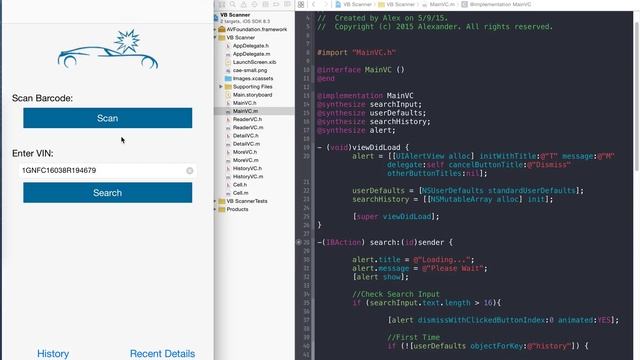The width and height of the screenshot is (640, 360).
Task: Select MainVC.h file
Action: pos(244,103)
